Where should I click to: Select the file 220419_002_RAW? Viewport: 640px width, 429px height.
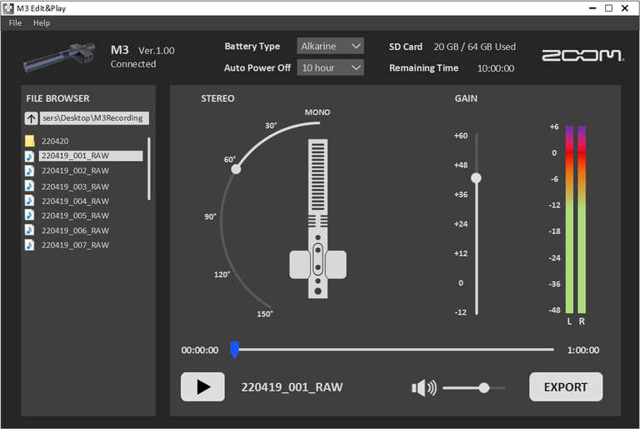click(x=75, y=171)
